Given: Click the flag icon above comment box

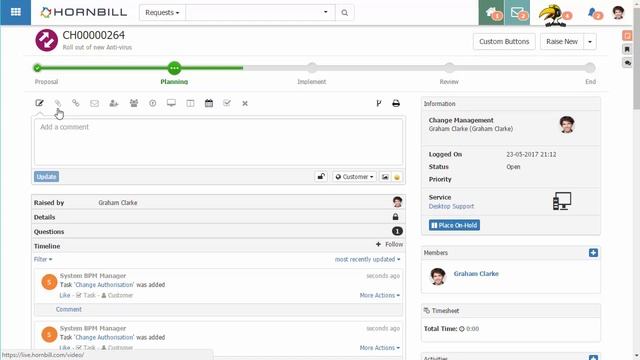Looking at the screenshot, I should pos(379,103).
